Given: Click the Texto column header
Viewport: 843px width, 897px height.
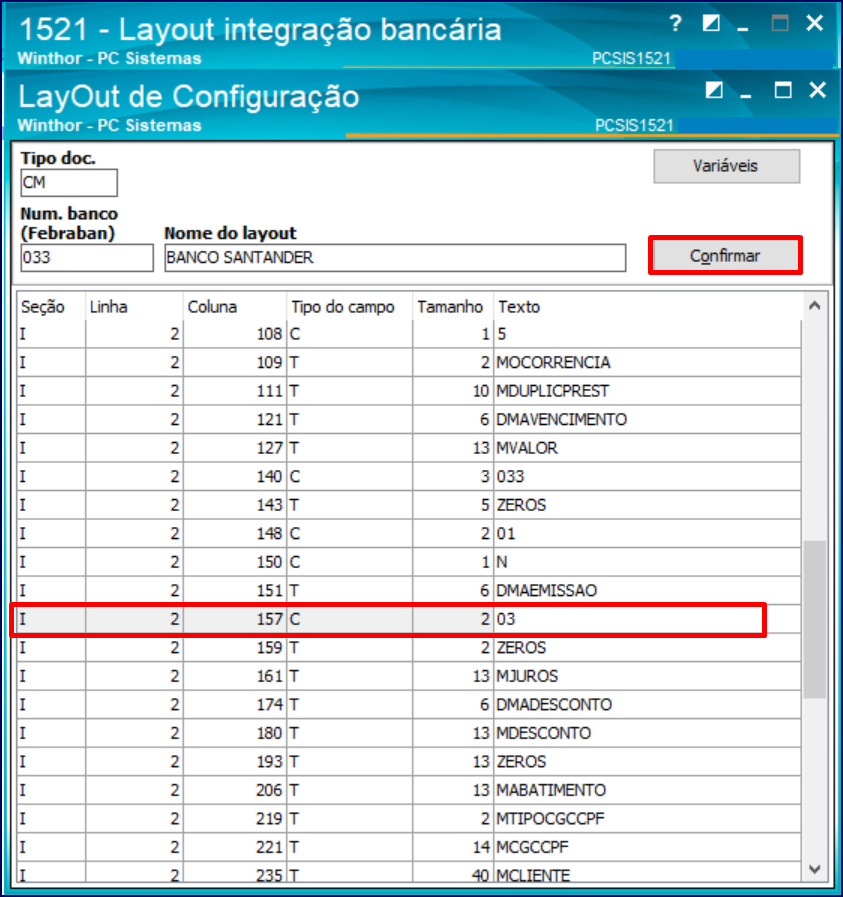Looking at the screenshot, I should tap(647, 307).
